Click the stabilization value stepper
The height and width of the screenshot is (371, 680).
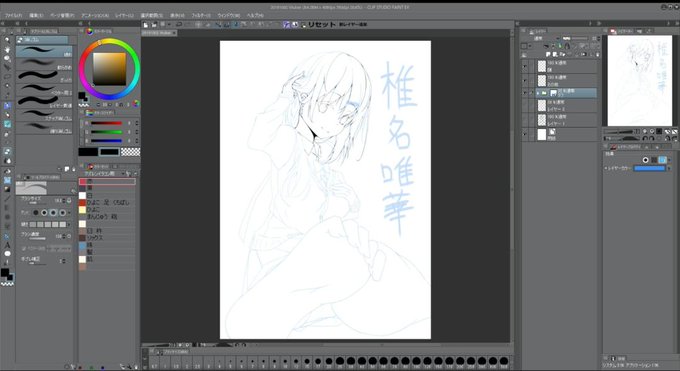tap(64, 261)
